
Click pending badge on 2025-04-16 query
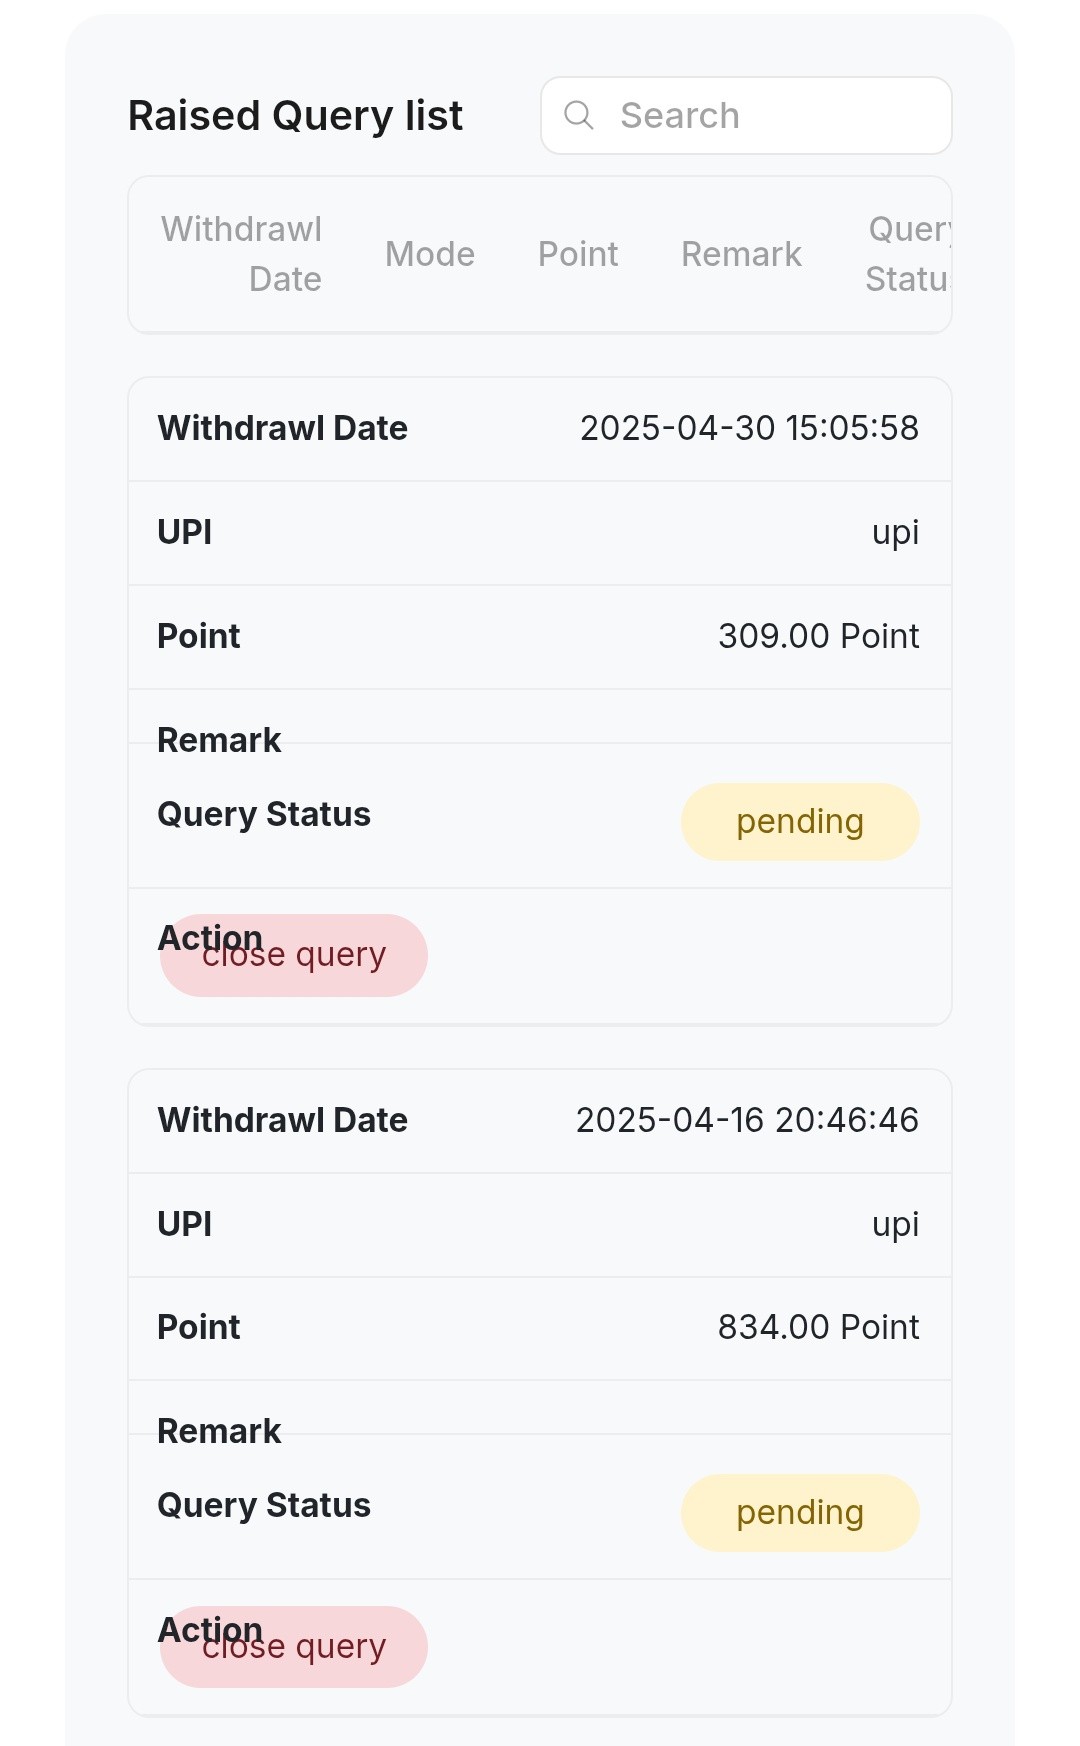(x=800, y=1512)
